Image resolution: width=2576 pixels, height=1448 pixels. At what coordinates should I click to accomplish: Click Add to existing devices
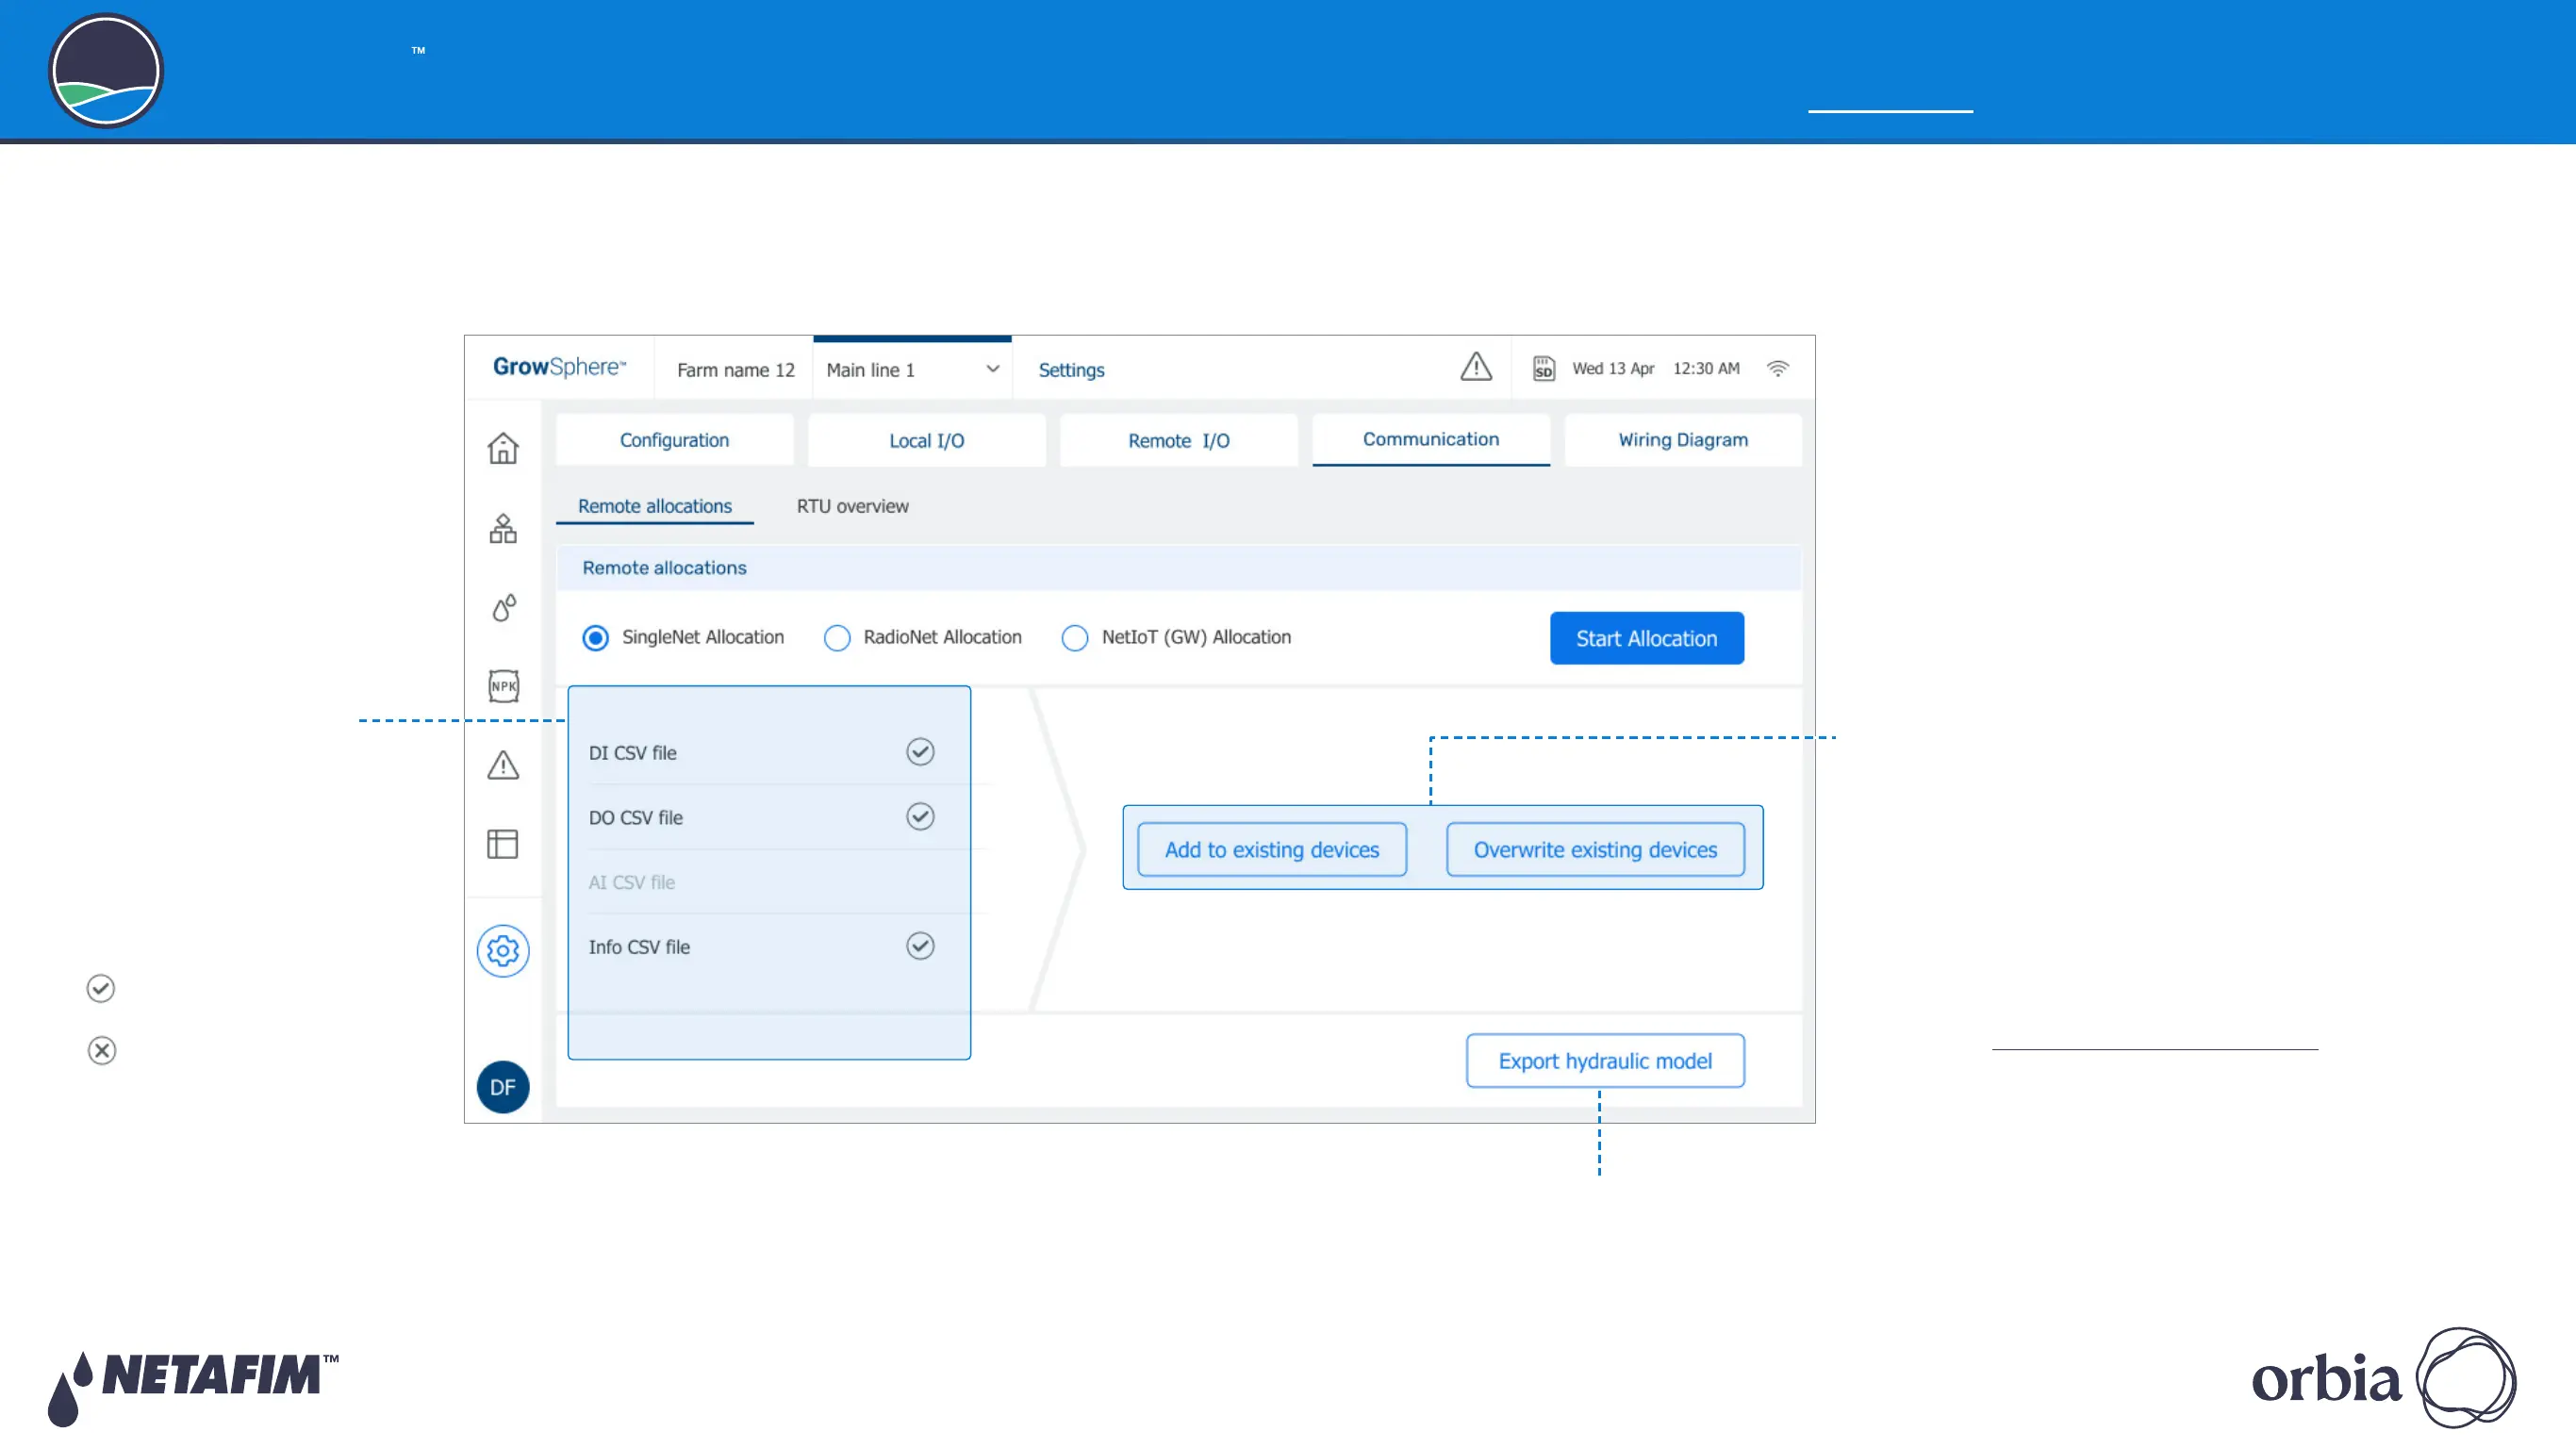coord(1271,850)
